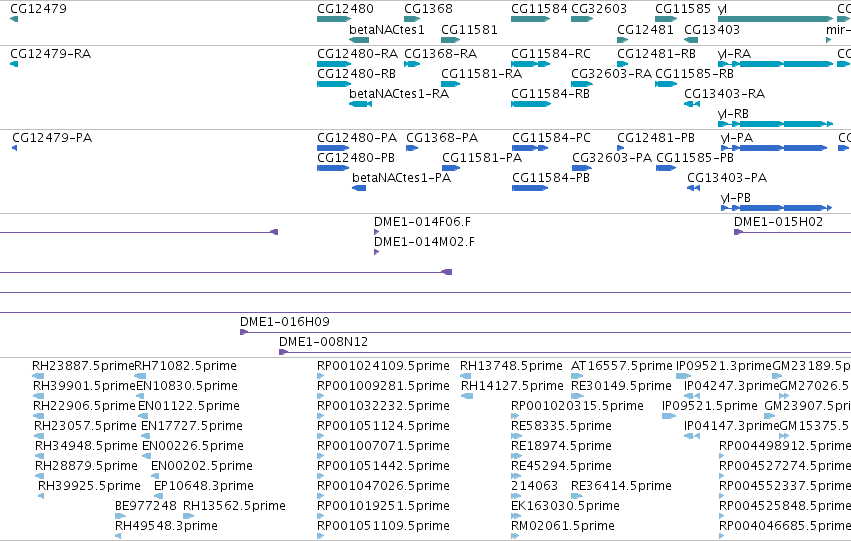Select the CG12480-PA protein feature
Image resolution: width=851 pixels, height=541 pixels.
pos(333,148)
